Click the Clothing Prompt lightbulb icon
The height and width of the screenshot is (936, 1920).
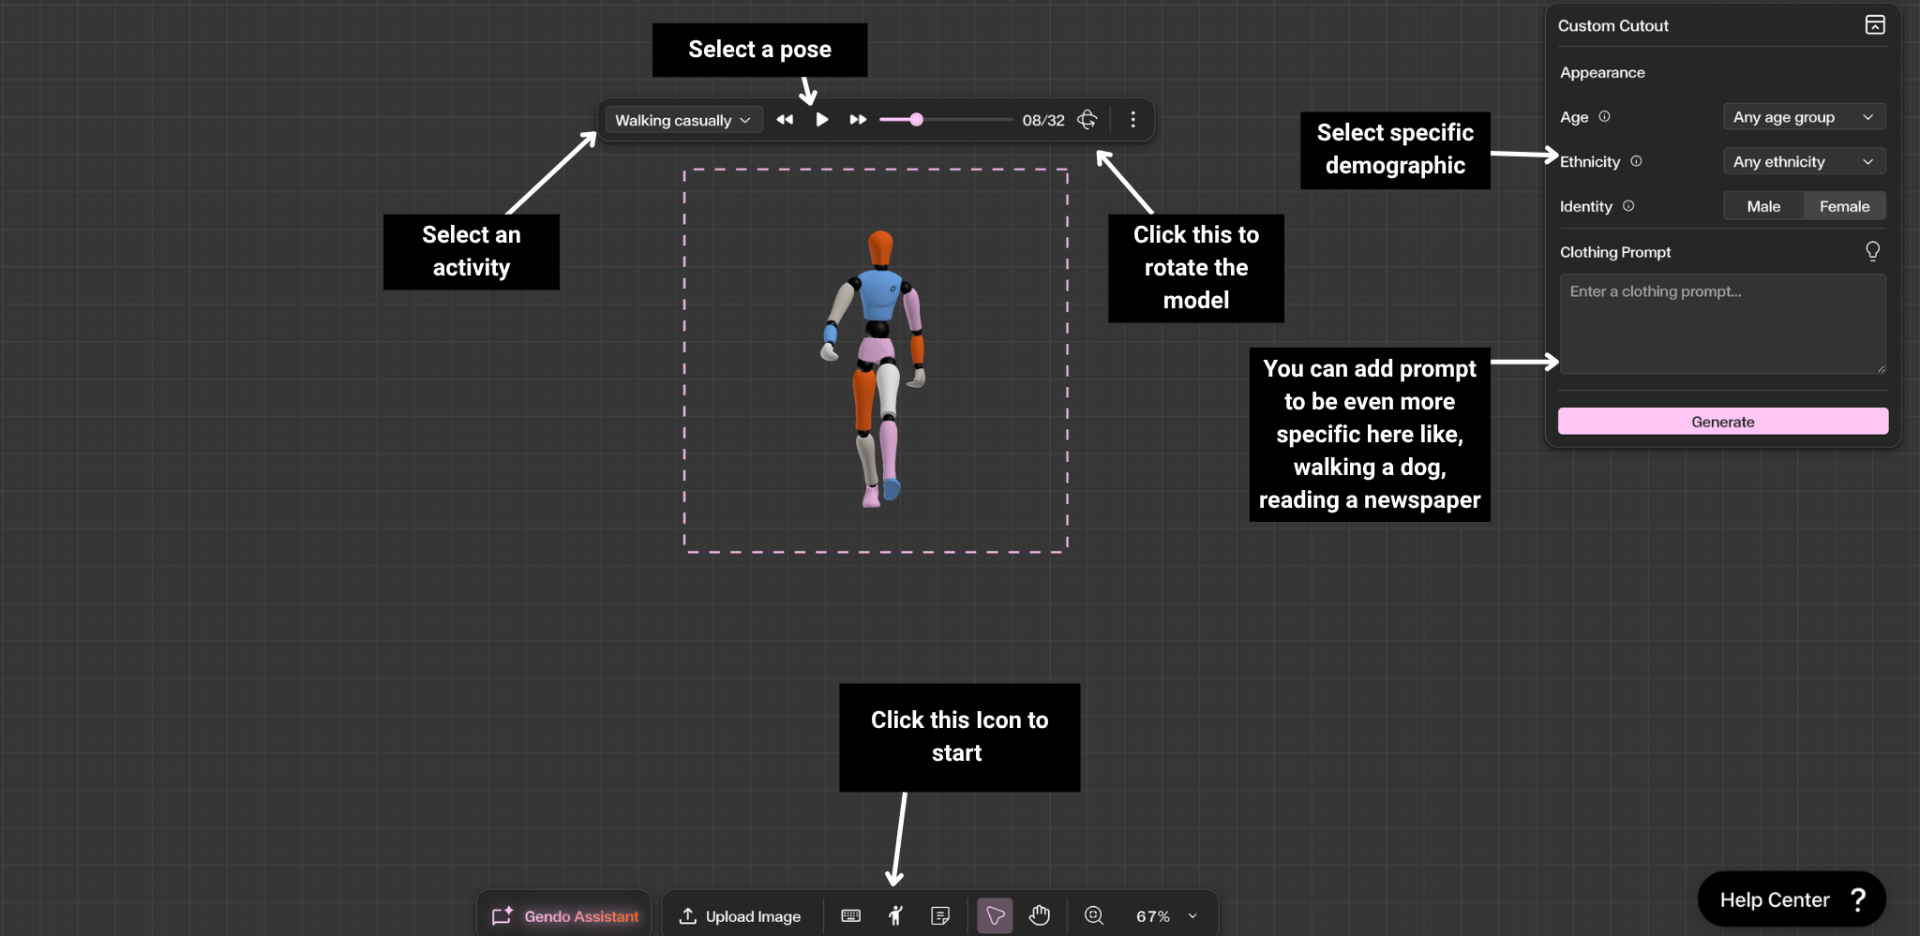coord(1872,251)
